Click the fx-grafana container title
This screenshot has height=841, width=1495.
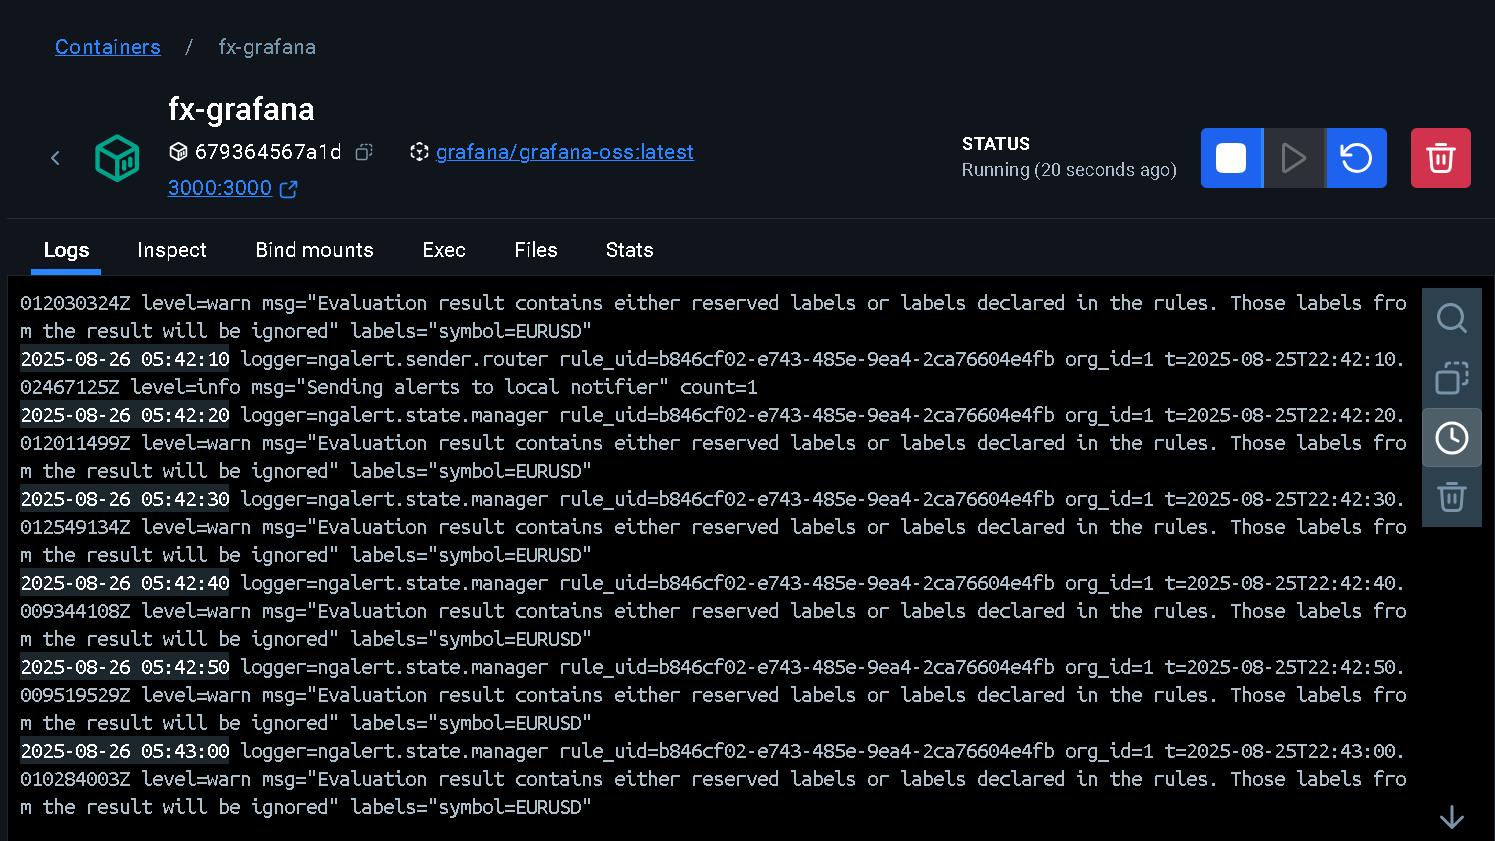(x=241, y=109)
